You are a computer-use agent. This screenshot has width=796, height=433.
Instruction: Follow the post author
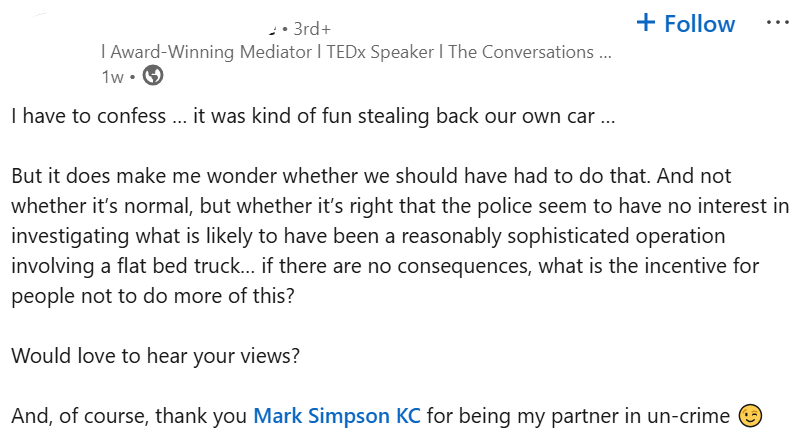685,23
